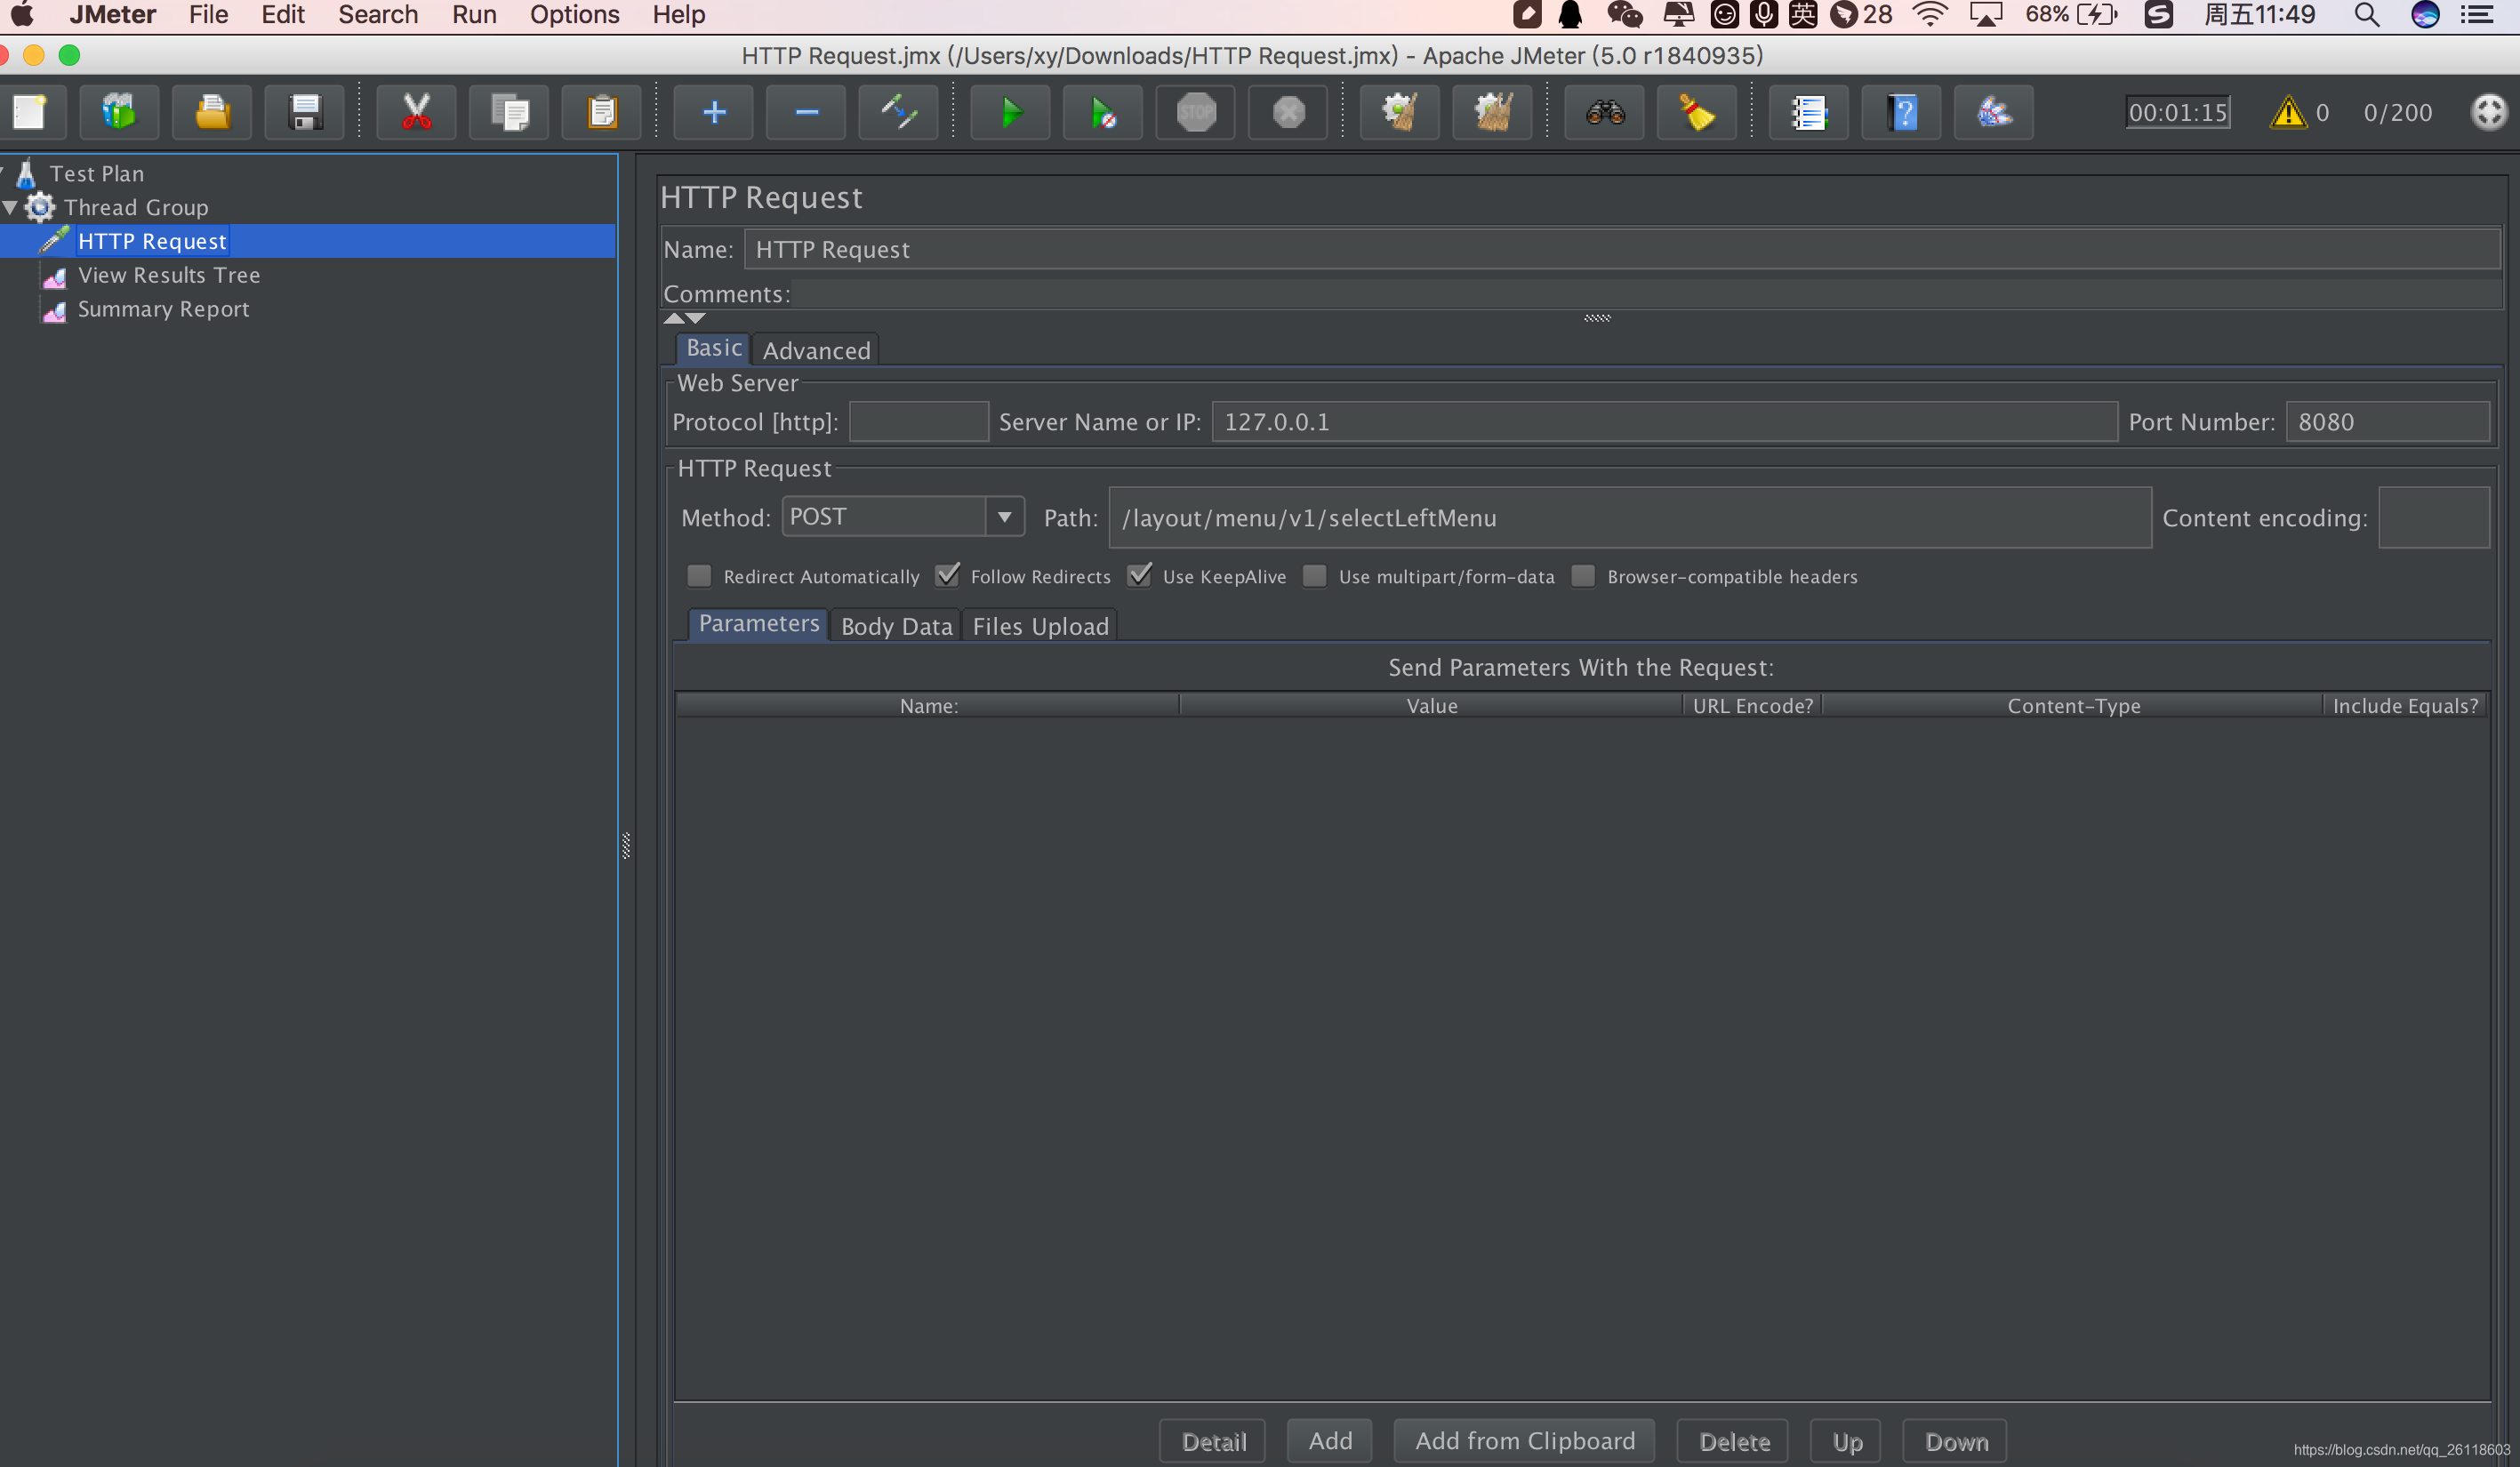Open the Help menu
The image size is (2520, 1467).
[x=679, y=14]
